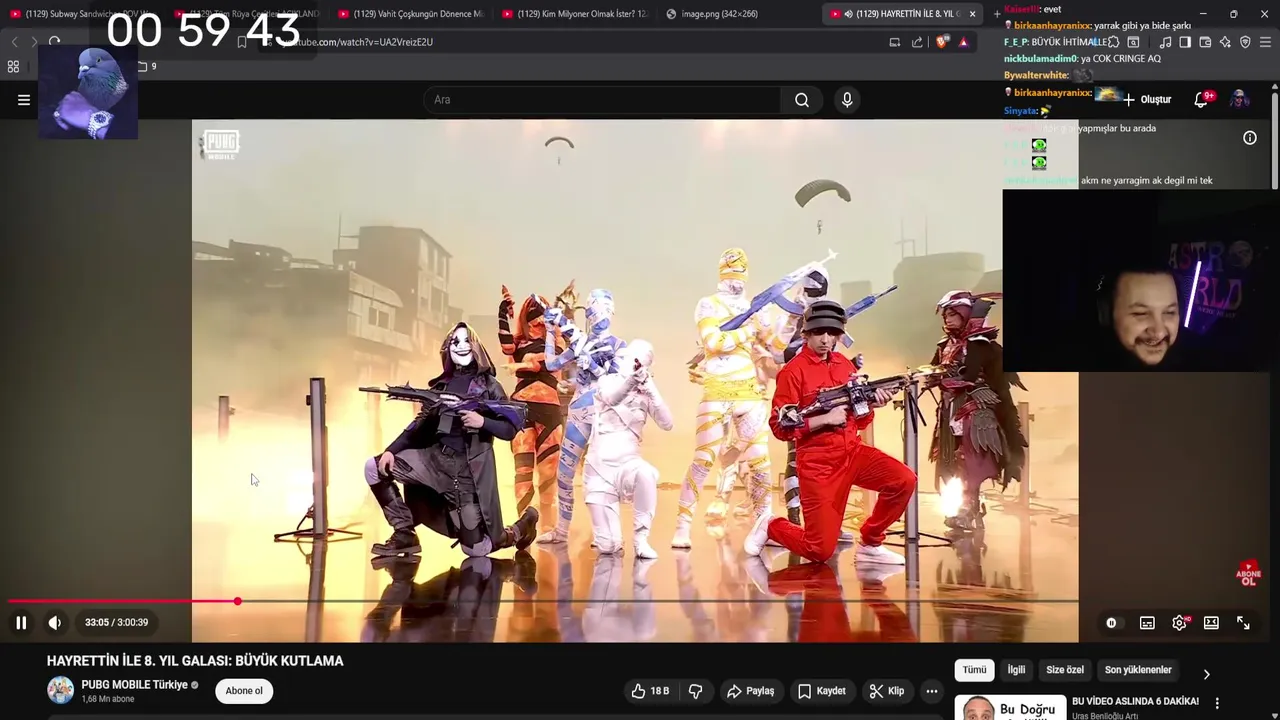The width and height of the screenshot is (1280, 720).
Task: Open the media control music note icon
Action: (x=1165, y=42)
